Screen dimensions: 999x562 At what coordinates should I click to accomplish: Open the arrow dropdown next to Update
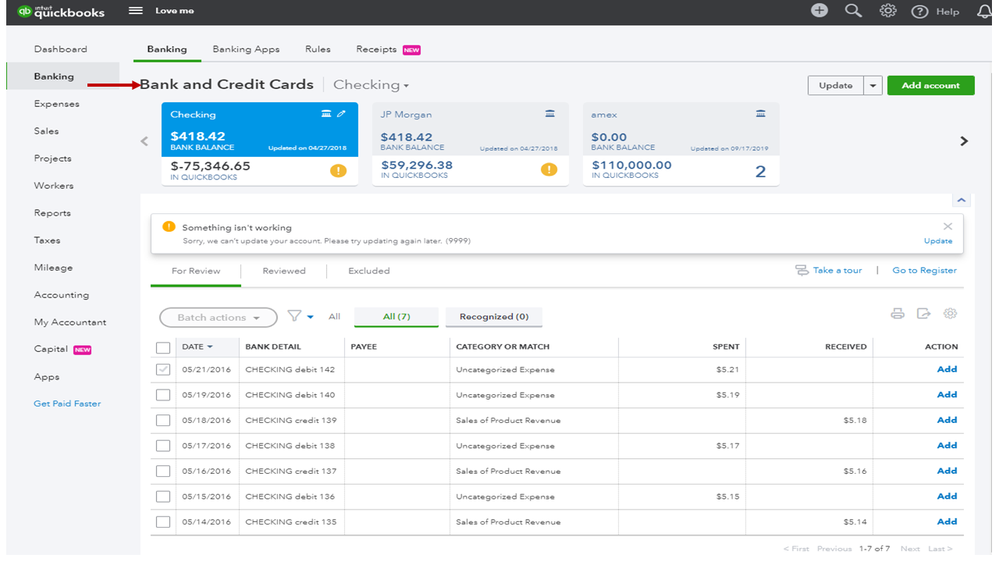click(872, 86)
